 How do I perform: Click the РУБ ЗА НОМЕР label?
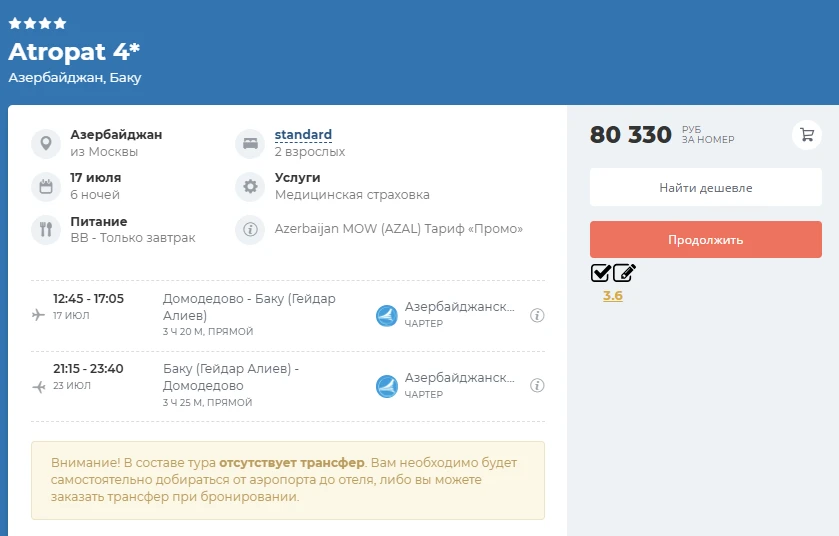[x=708, y=135]
